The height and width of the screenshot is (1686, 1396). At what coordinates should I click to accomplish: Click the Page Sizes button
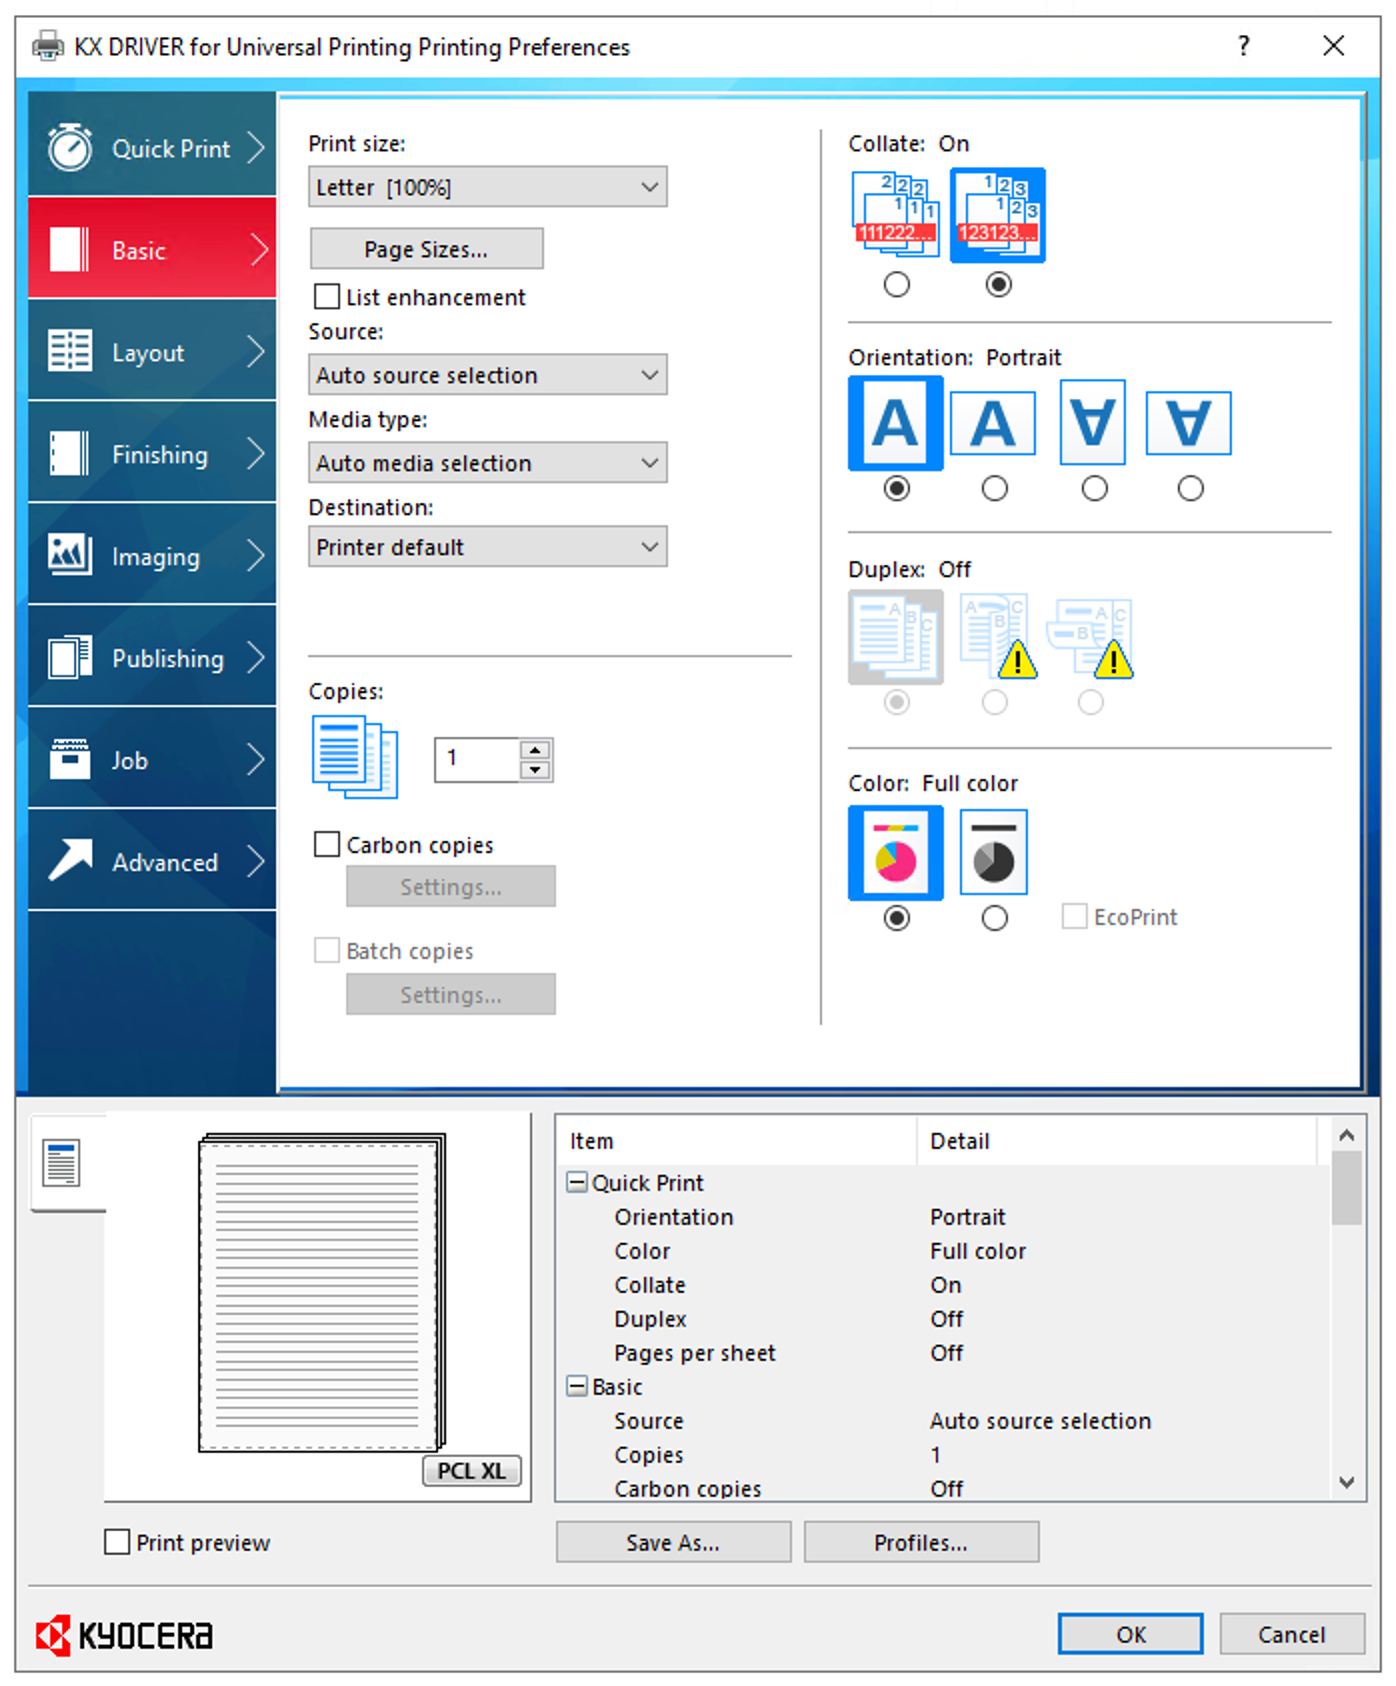(426, 249)
